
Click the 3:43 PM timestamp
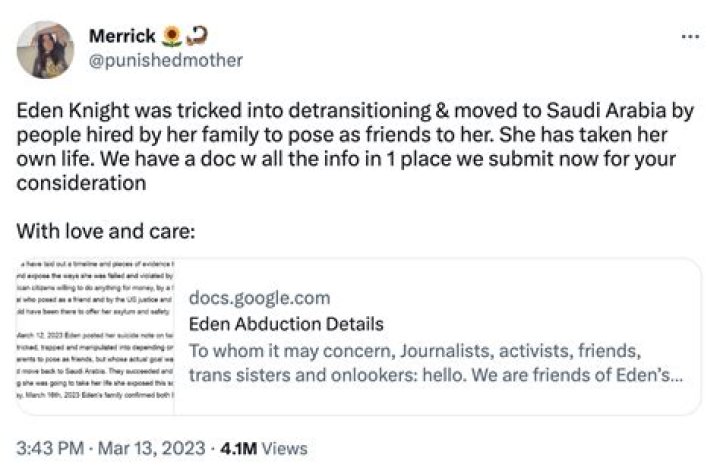click(47, 448)
